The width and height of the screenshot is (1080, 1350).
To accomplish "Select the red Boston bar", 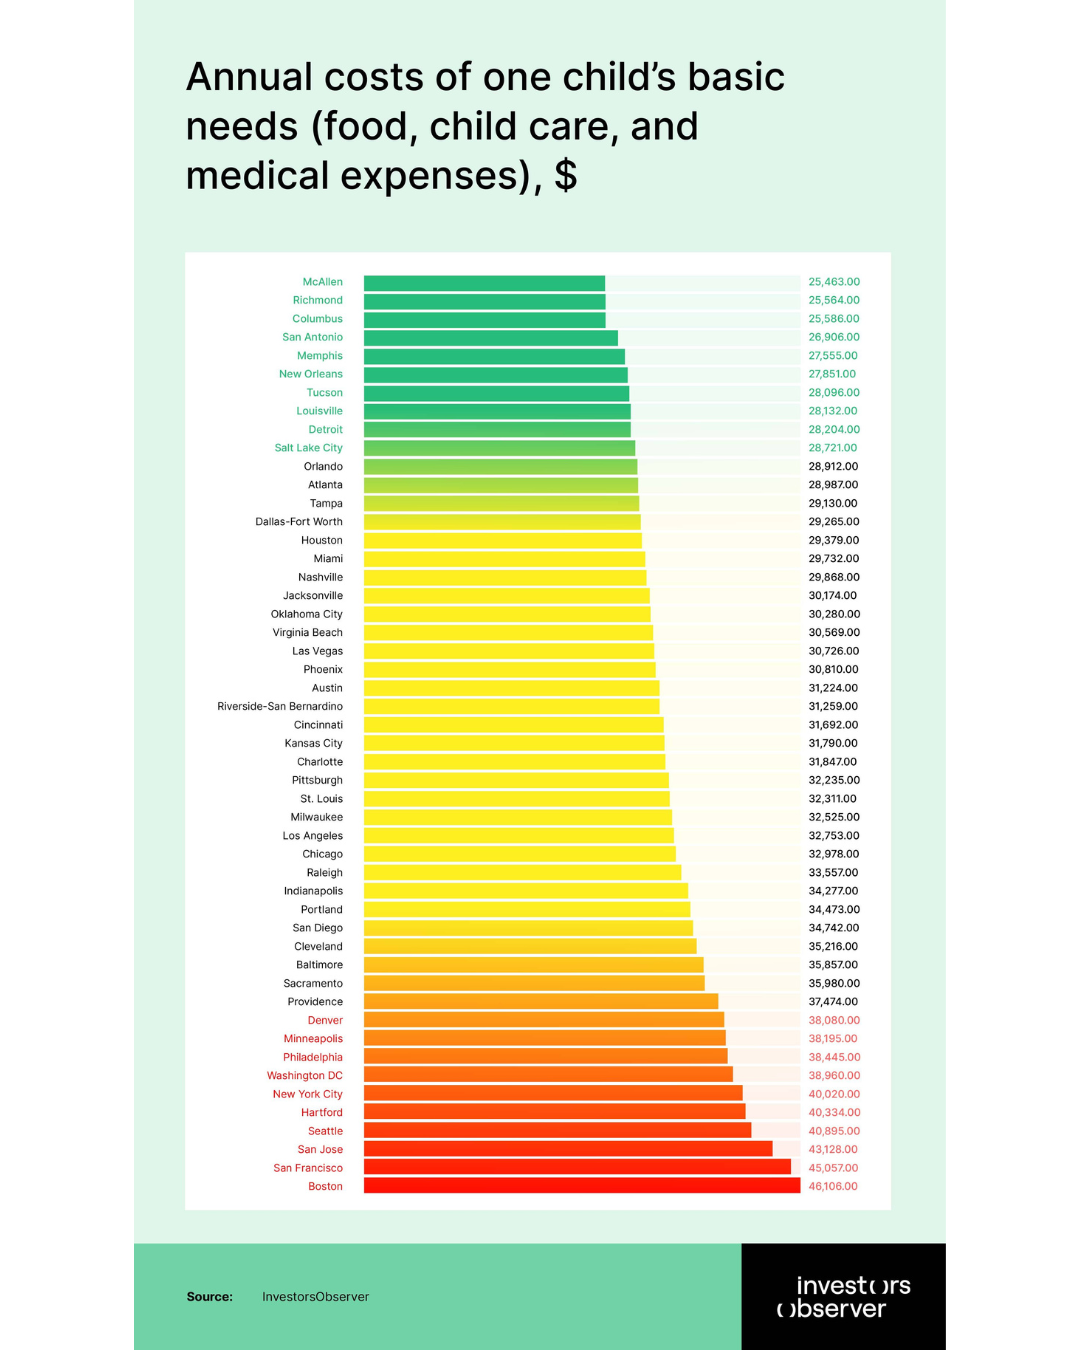I will (581, 1186).
